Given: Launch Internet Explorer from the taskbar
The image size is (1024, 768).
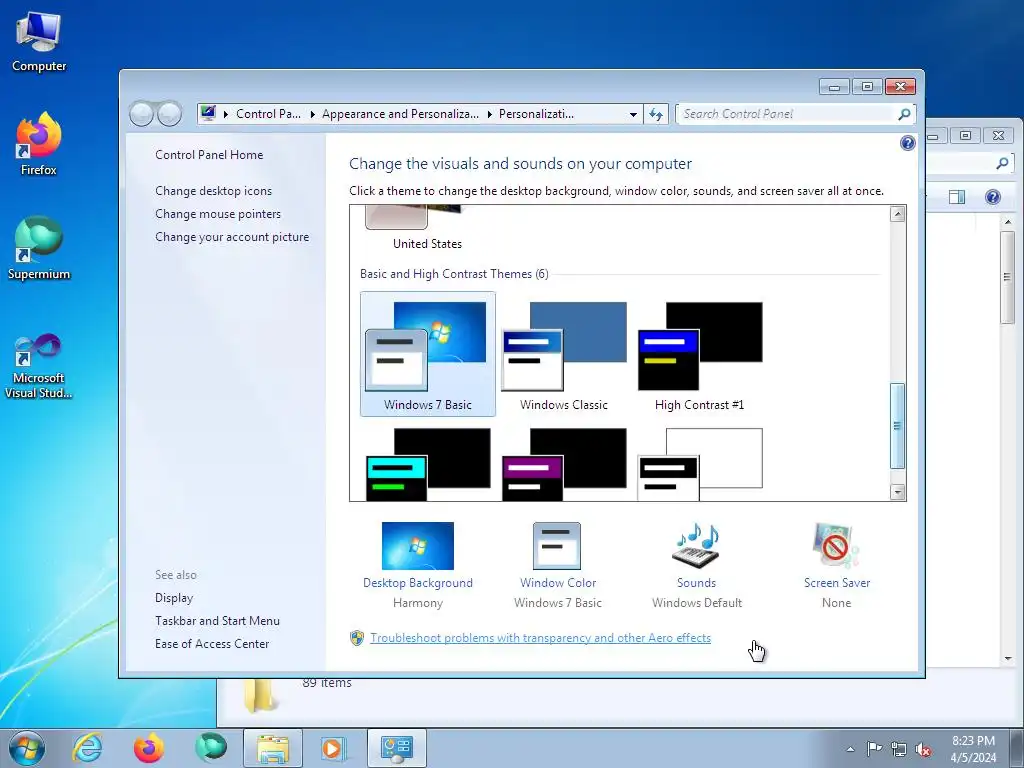Looking at the screenshot, I should click(x=88, y=748).
